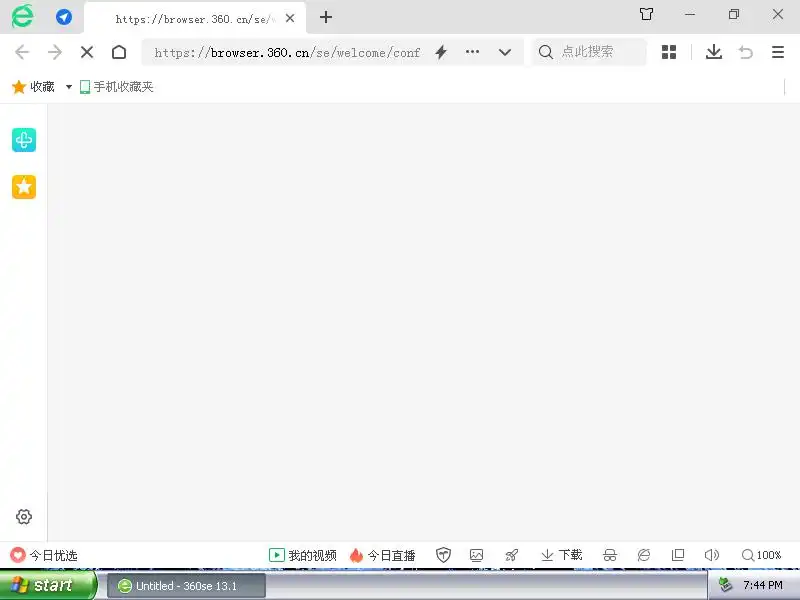The height and width of the screenshot is (600, 800).
Task: Open 今日直播 live stream link
Action: point(383,555)
